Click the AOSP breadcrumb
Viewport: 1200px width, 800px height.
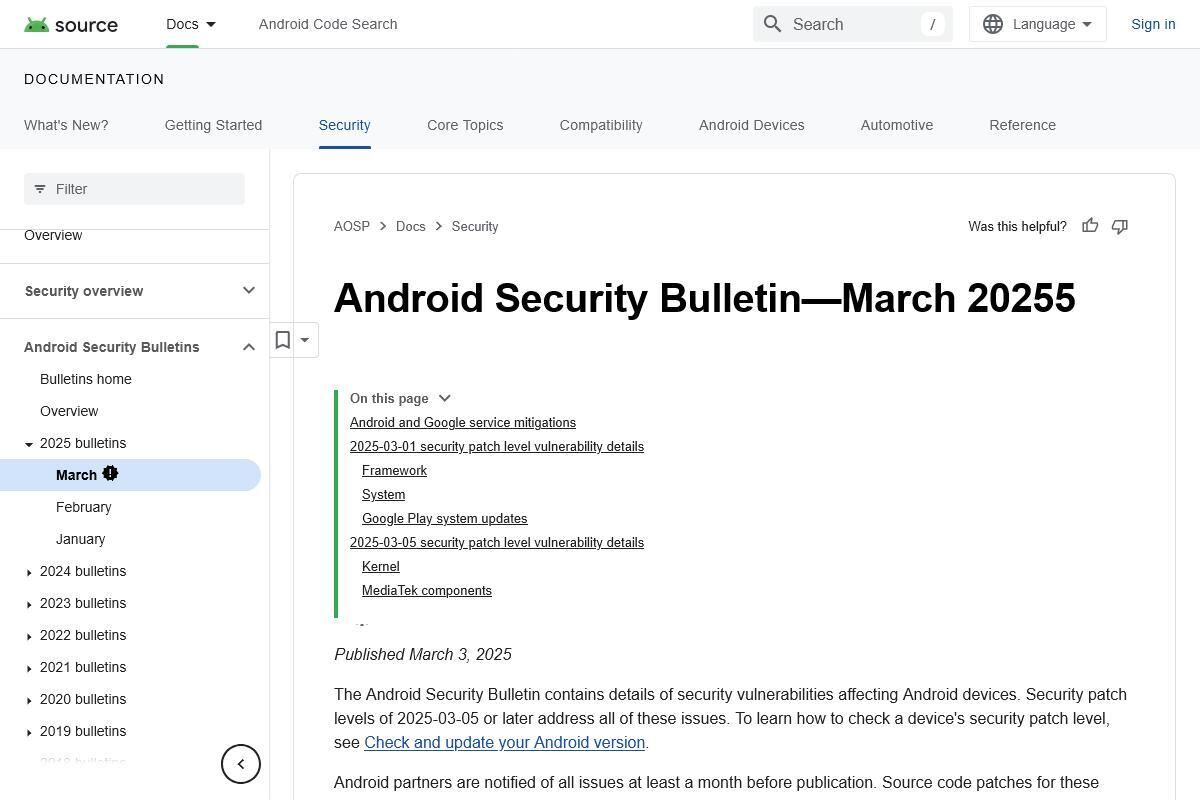(x=352, y=226)
